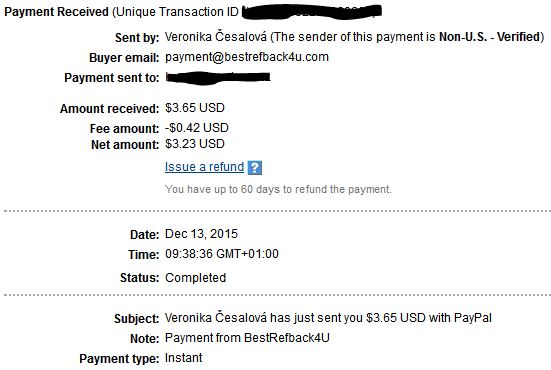The height and width of the screenshot is (370, 551).
Task: Click the subject line about PayPal payment
Action: 328,318
